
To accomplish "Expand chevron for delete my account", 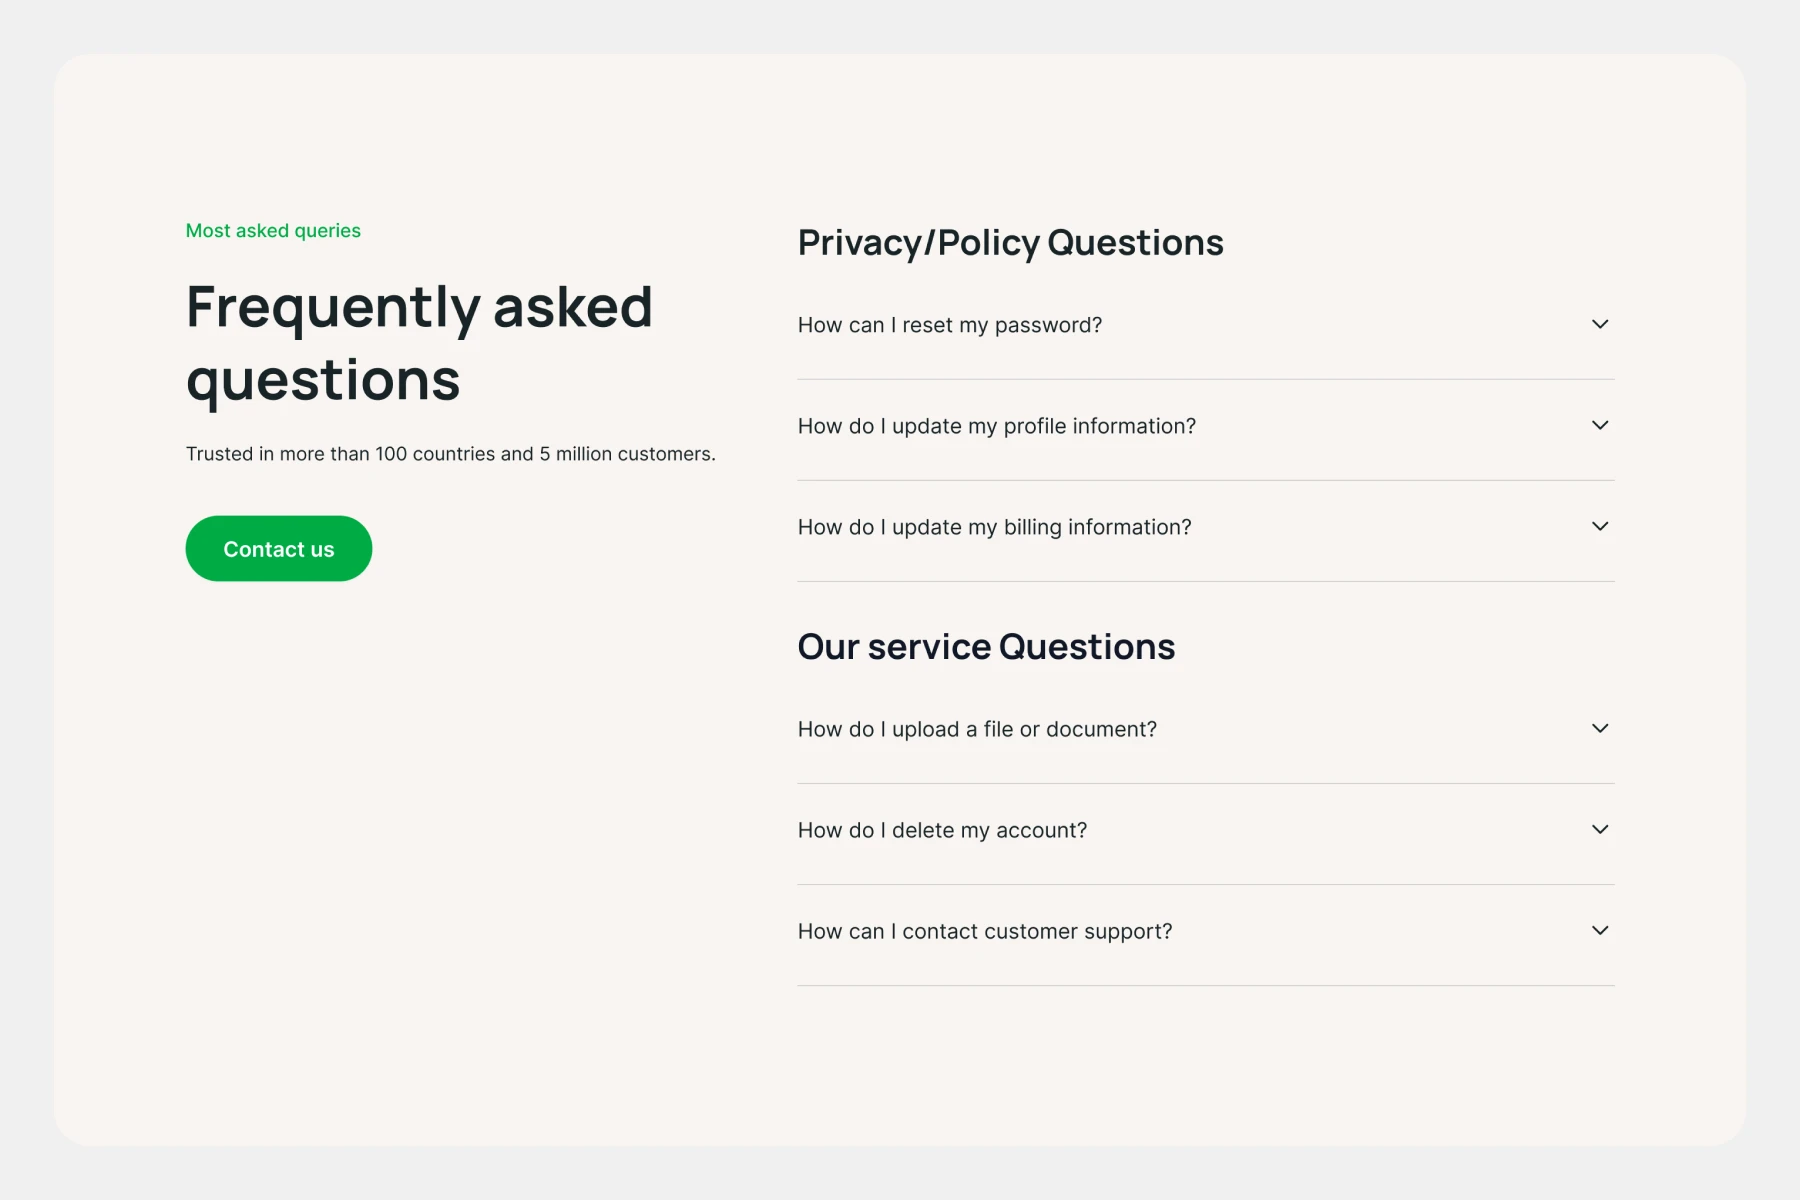I will 1600,829.
